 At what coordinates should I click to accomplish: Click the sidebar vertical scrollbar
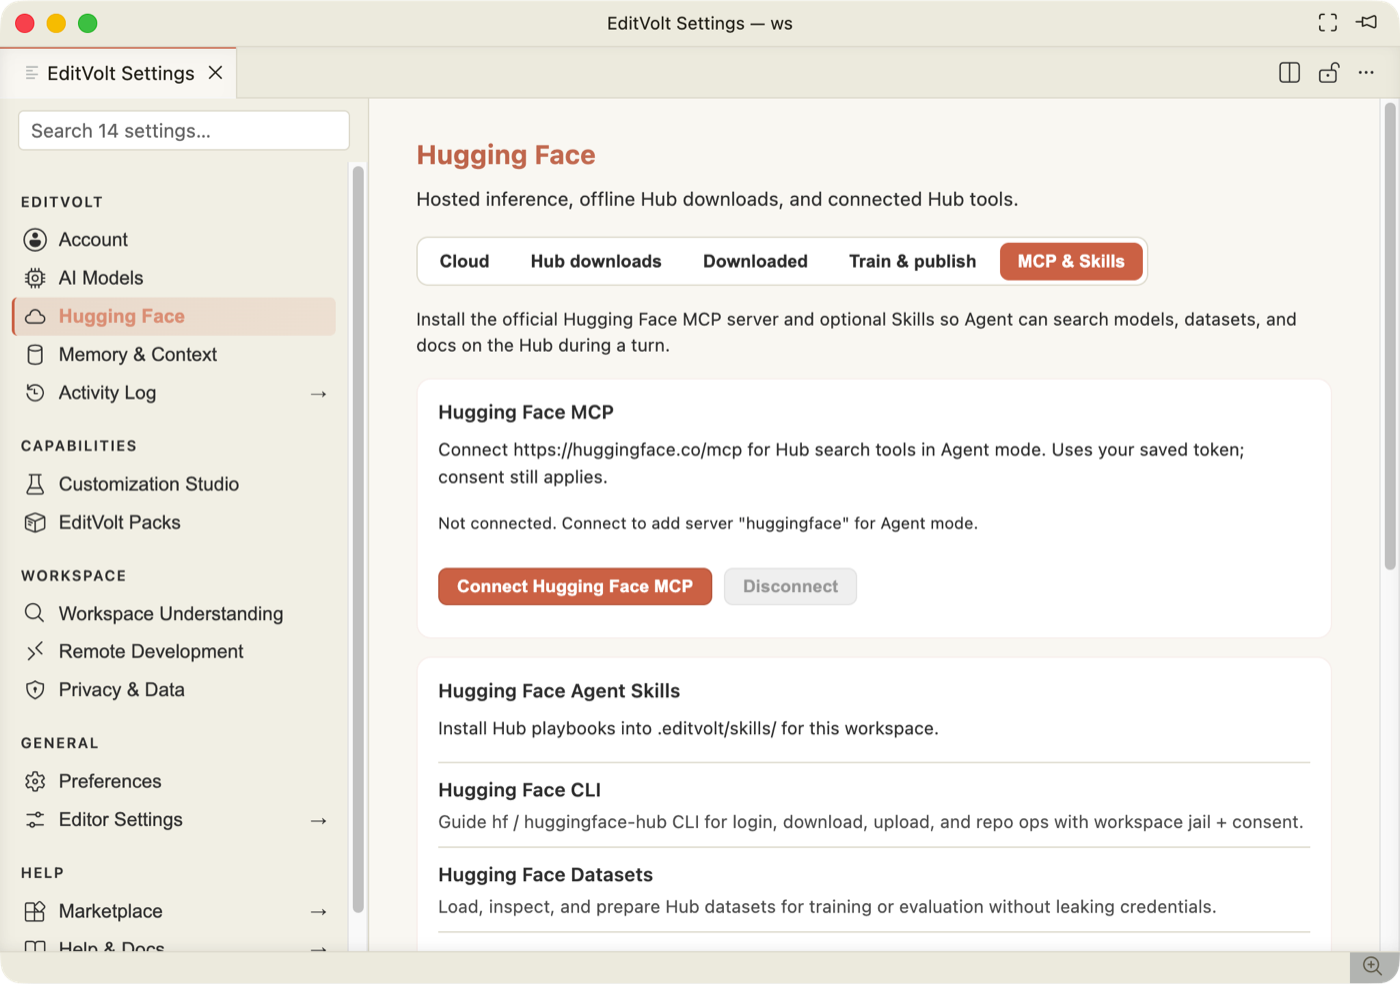click(x=358, y=539)
